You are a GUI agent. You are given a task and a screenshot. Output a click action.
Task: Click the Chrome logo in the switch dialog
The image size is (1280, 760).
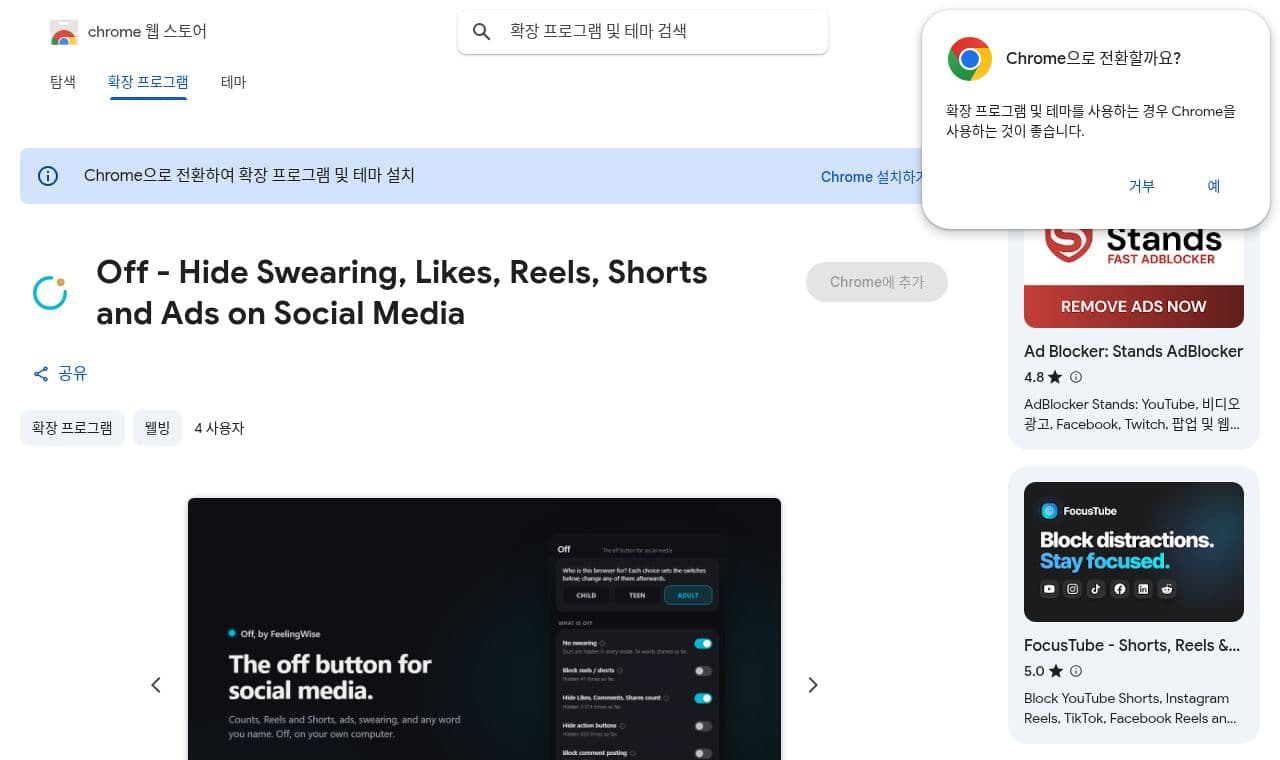click(970, 59)
